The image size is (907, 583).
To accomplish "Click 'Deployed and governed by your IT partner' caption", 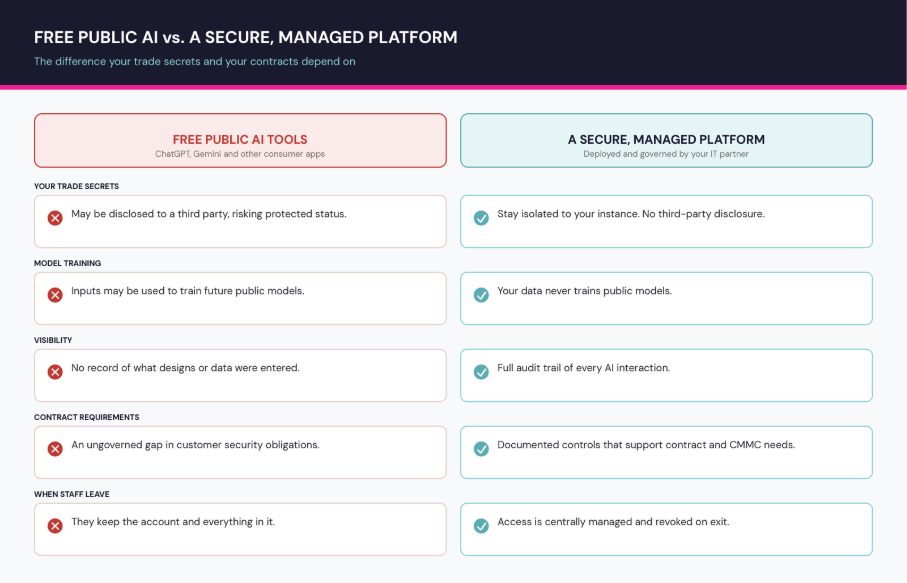I will (666, 154).
